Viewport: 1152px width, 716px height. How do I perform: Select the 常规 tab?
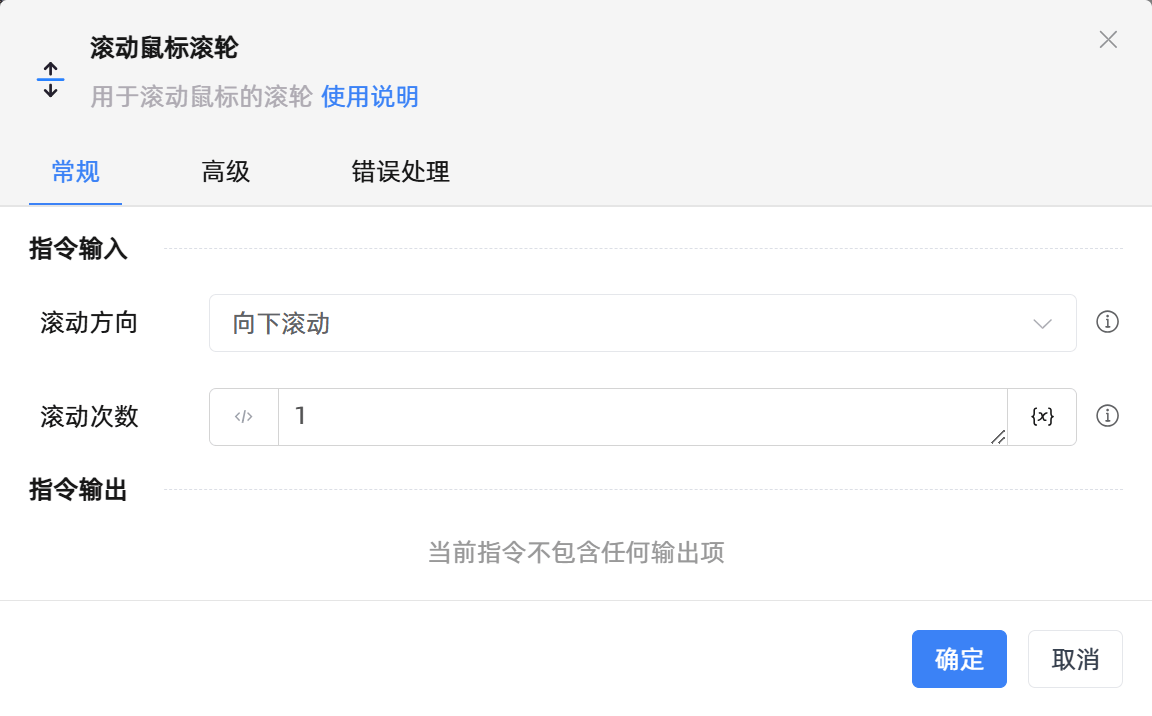pyautogui.click(x=75, y=172)
